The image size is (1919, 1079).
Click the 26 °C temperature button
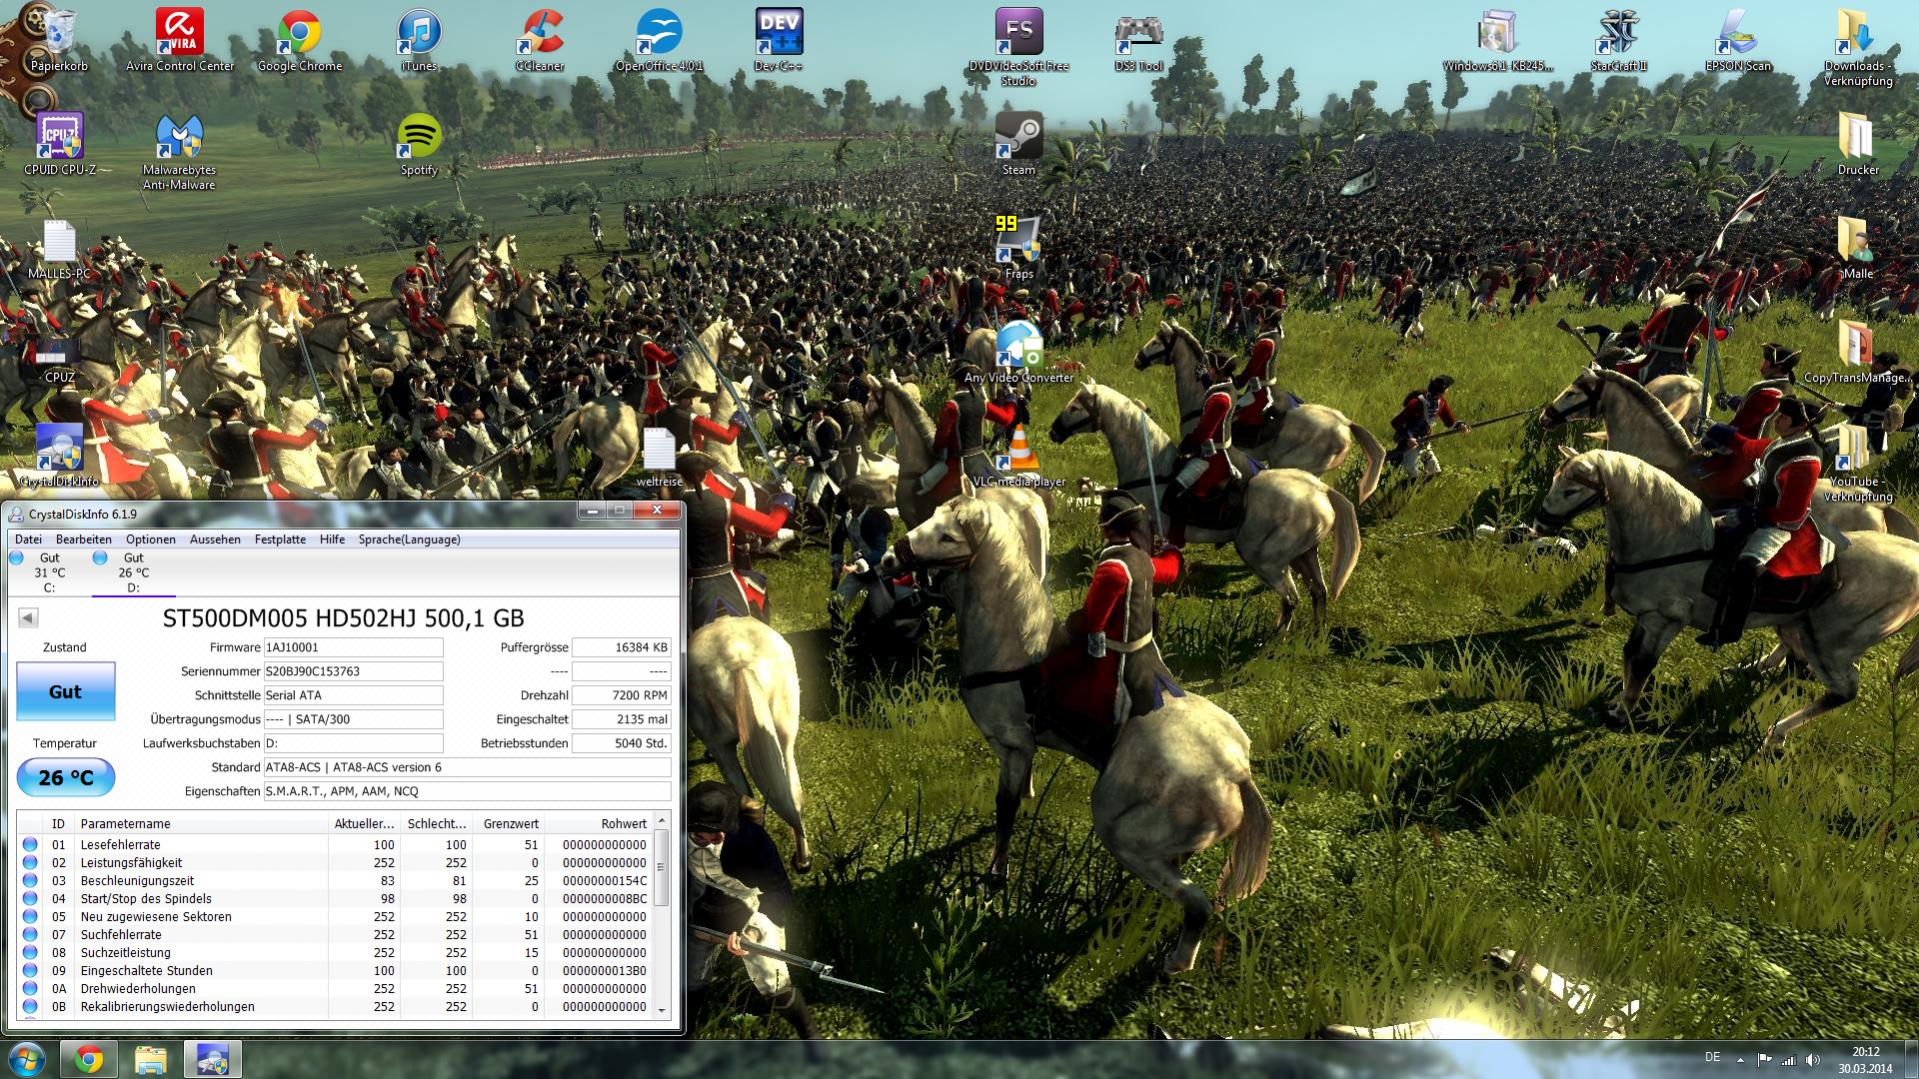click(66, 777)
